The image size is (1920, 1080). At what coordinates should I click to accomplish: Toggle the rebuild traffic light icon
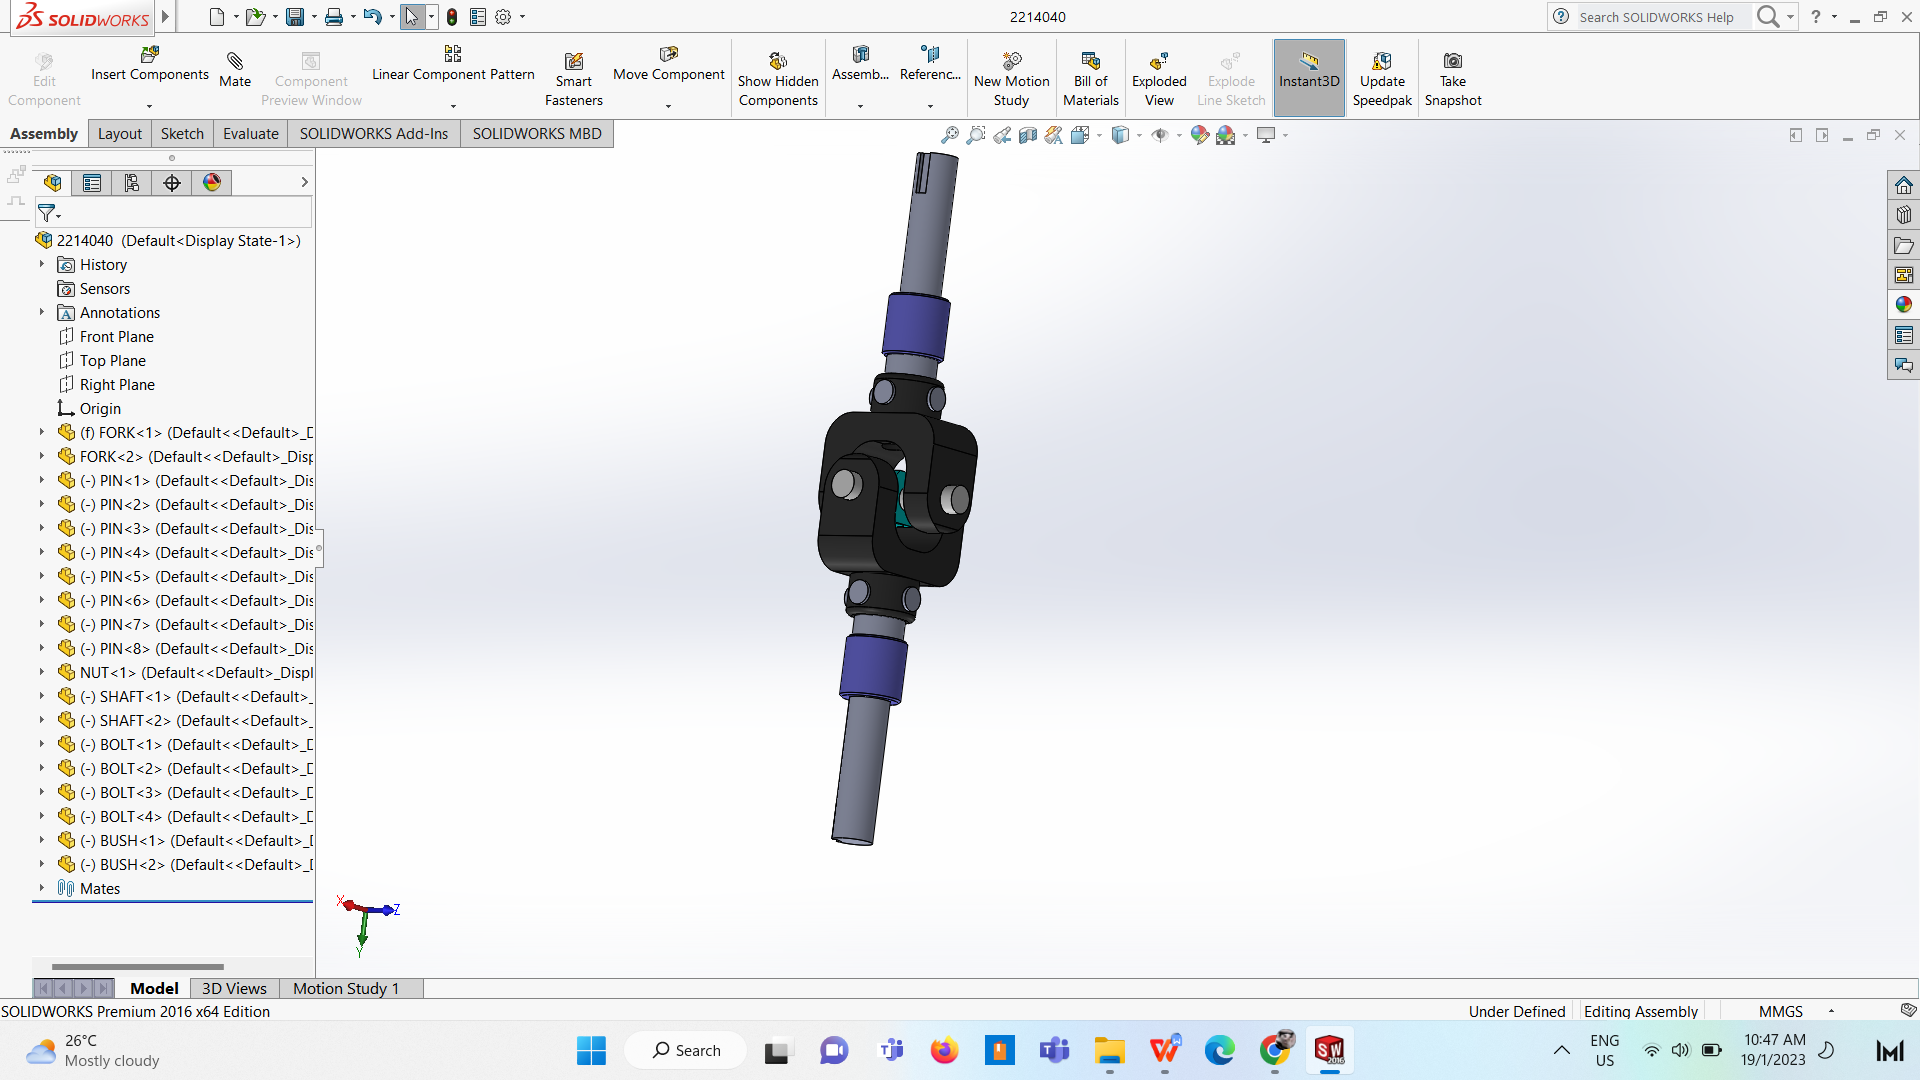point(452,17)
